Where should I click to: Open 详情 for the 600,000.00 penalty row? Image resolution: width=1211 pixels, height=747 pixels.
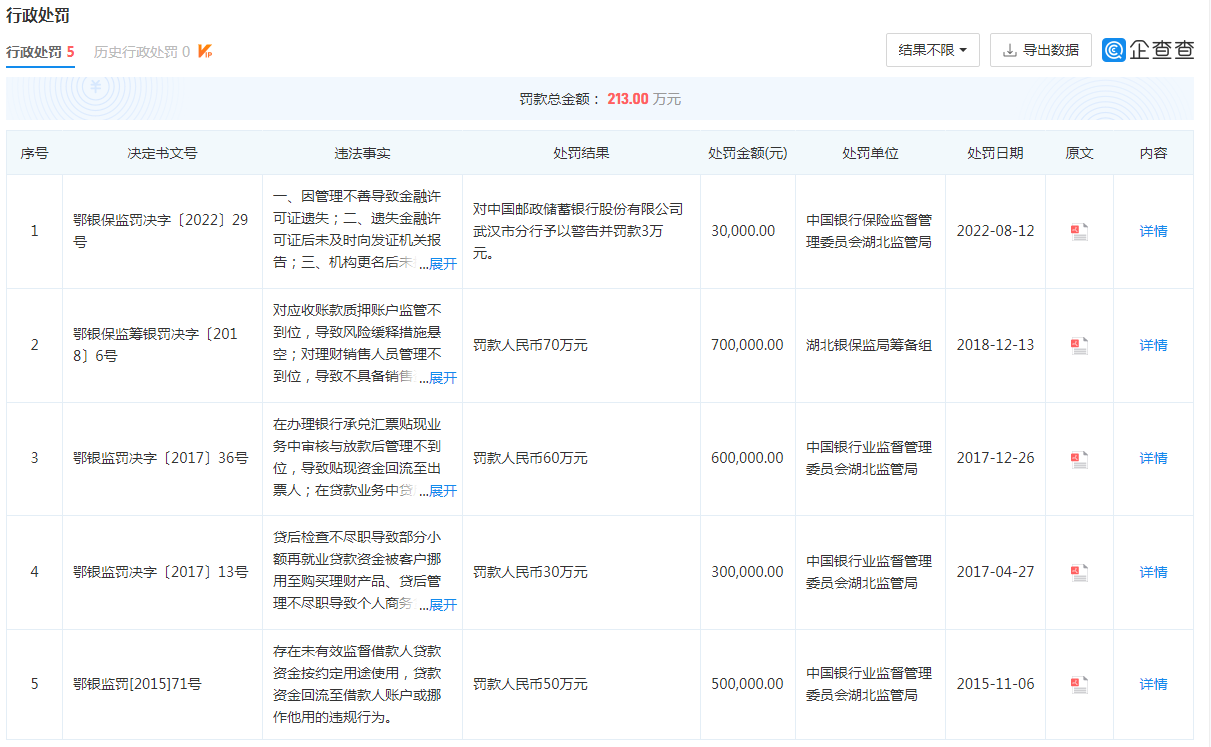pos(1153,459)
